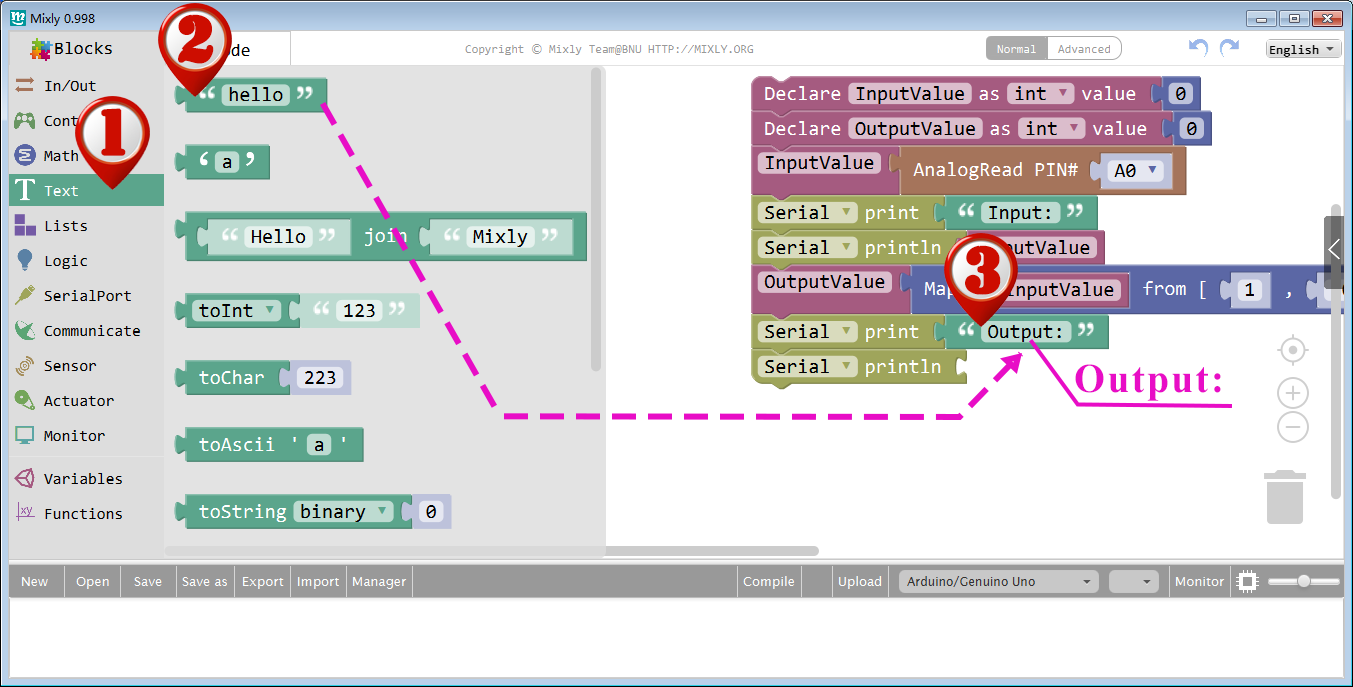
Task: Open Serial dropdown on the empty println block
Action: click(808, 367)
